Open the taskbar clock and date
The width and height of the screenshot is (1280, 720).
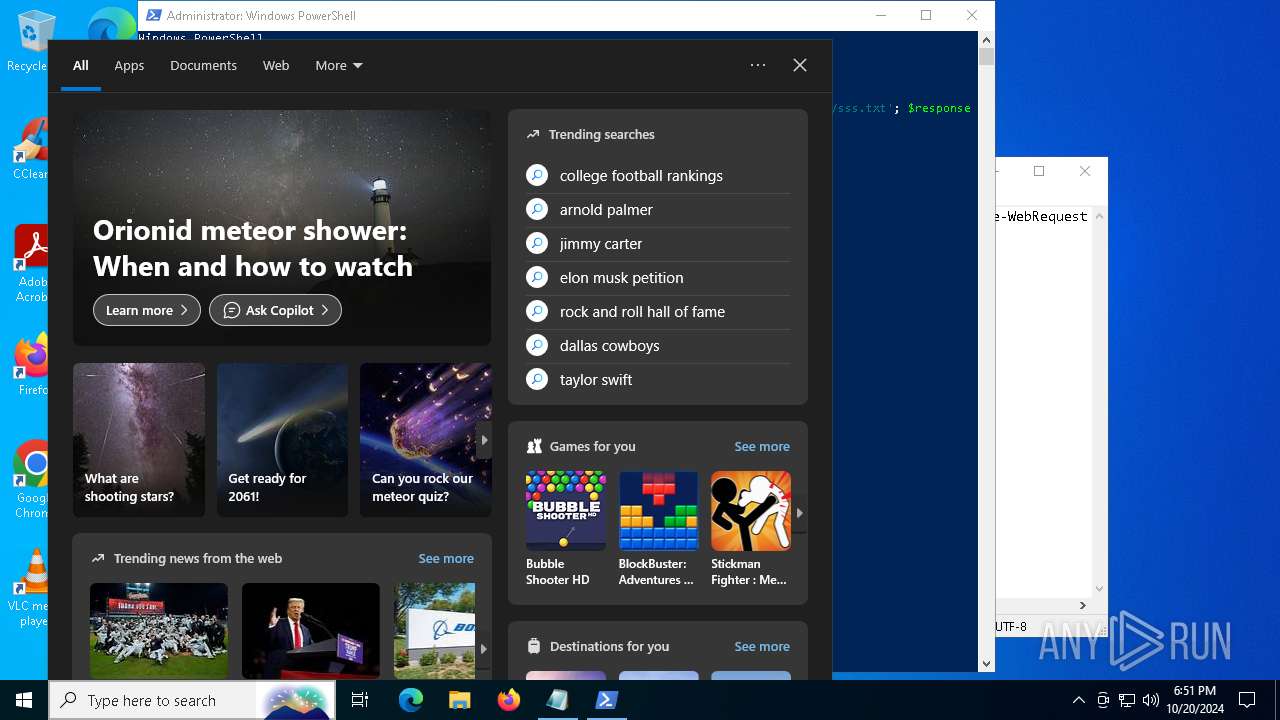[x=1195, y=700]
